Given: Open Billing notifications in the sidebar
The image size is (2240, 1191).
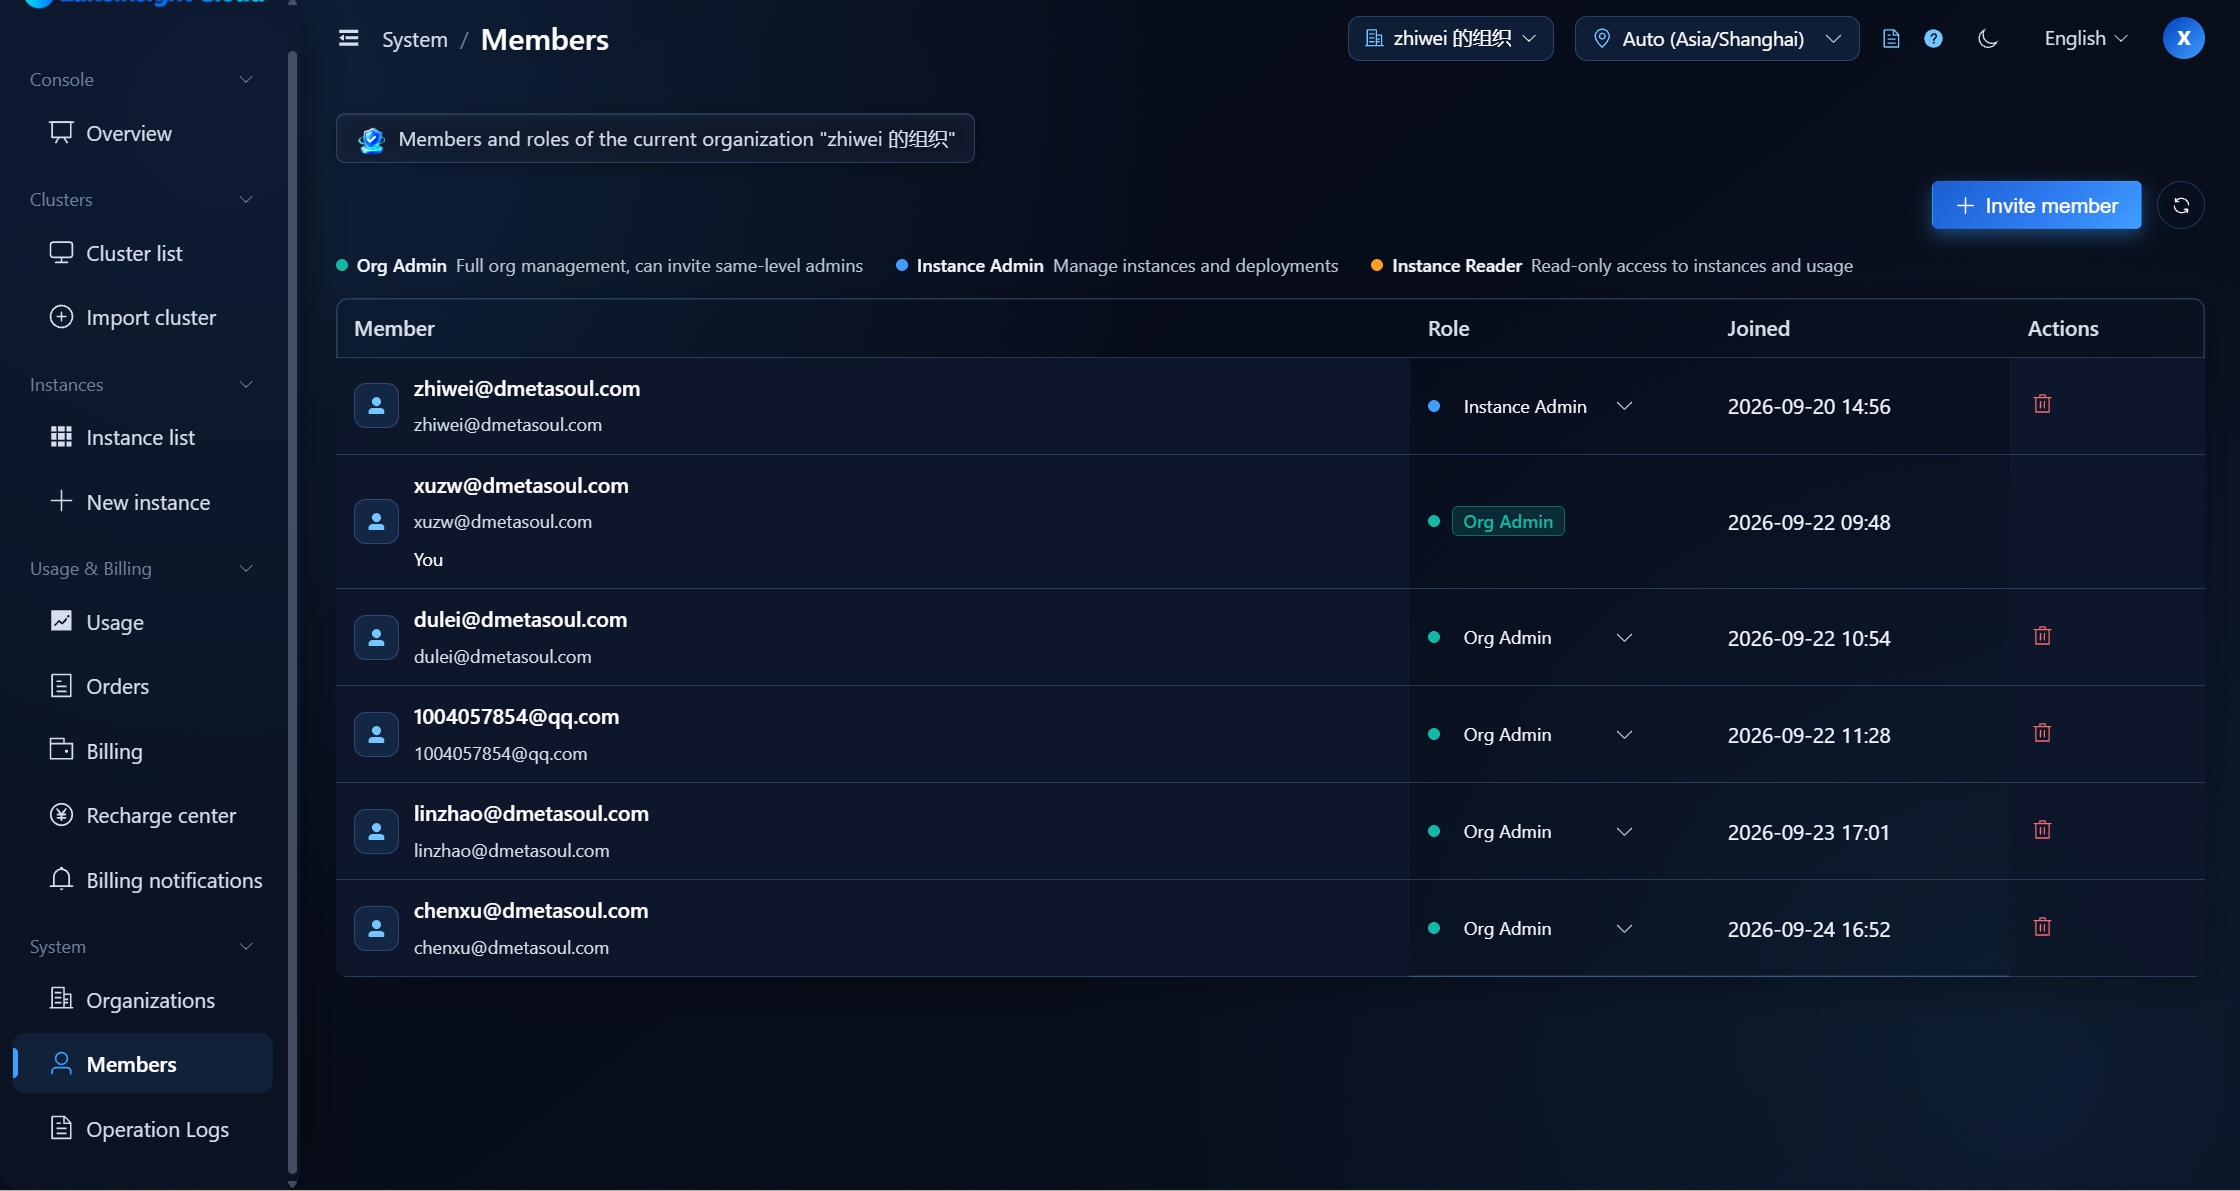Looking at the screenshot, I should point(142,880).
